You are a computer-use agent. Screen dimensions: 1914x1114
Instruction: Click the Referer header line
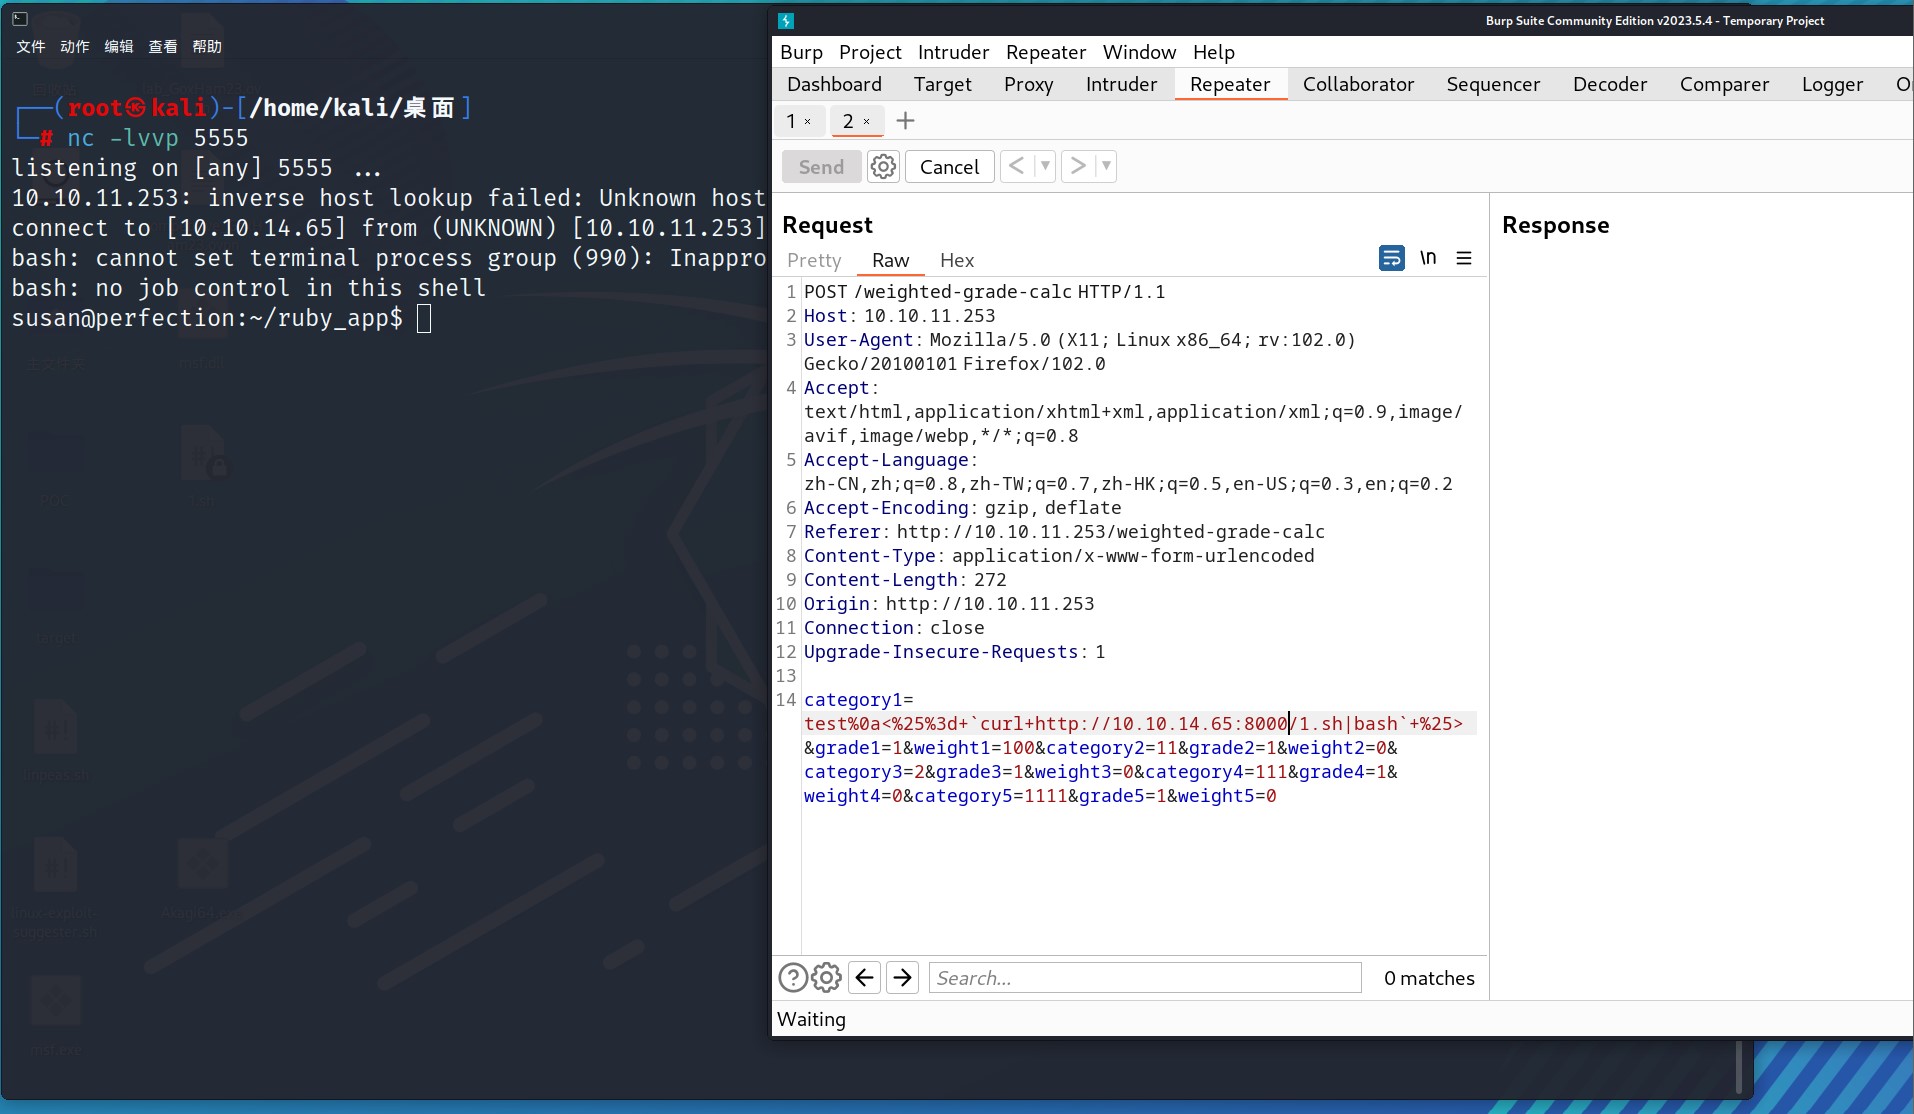[1064, 532]
